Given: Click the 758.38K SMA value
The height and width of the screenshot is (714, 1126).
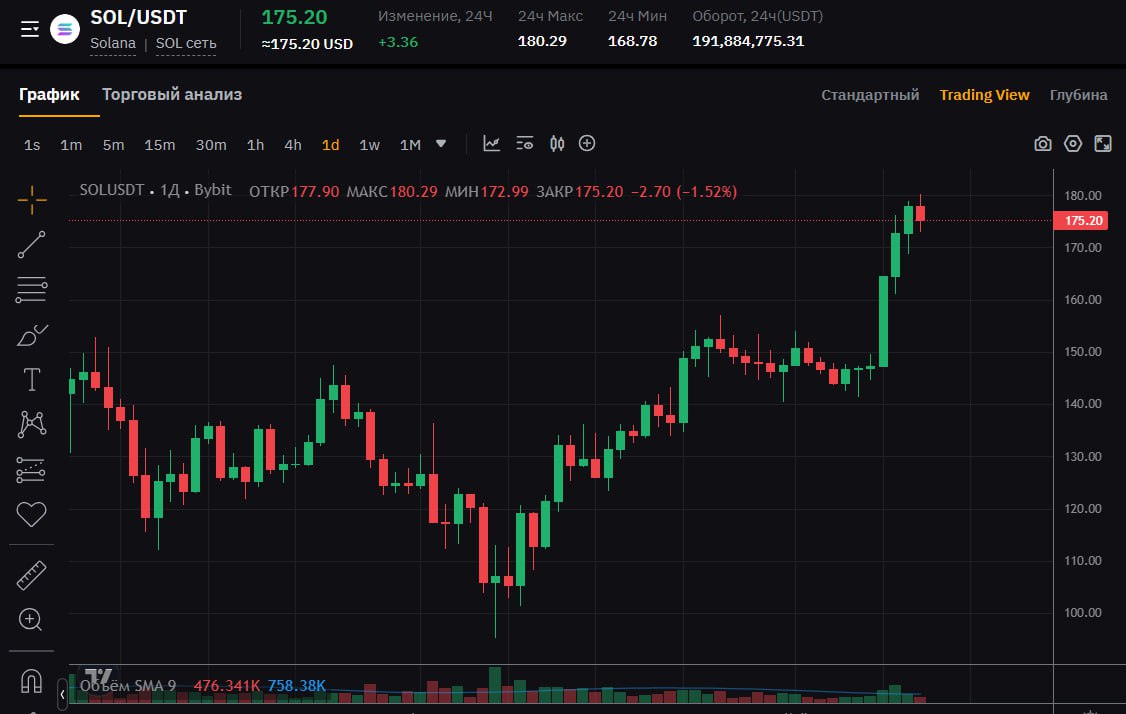Looking at the screenshot, I should point(297,686).
